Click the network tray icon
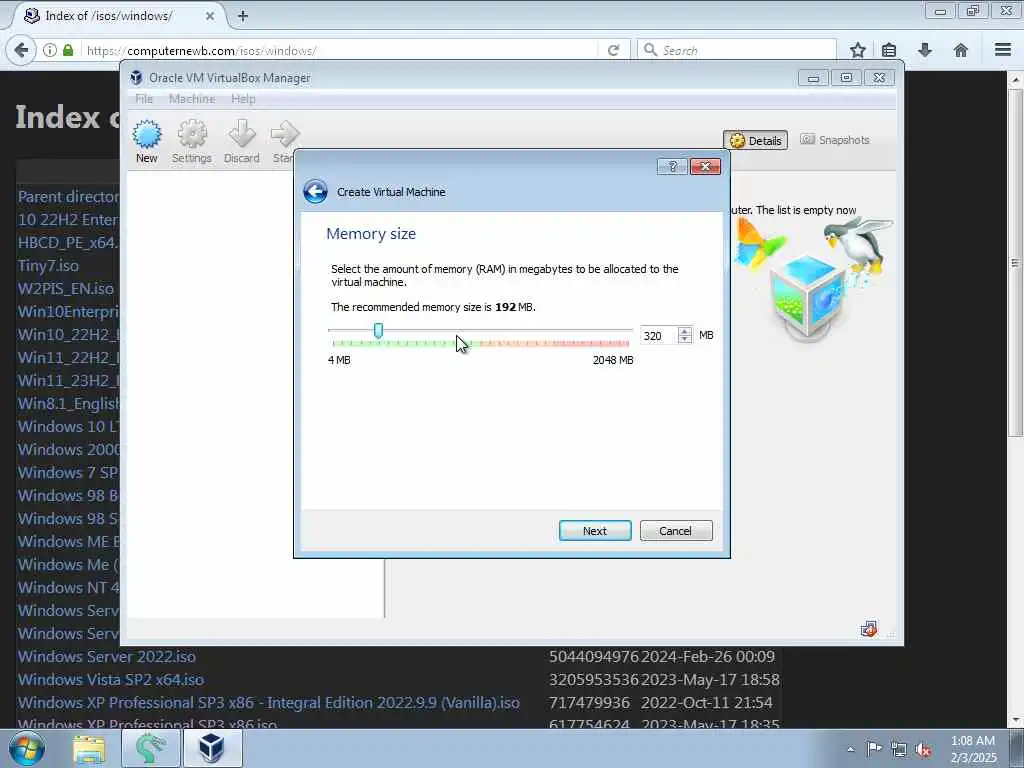This screenshot has height=768, width=1024. (x=899, y=749)
